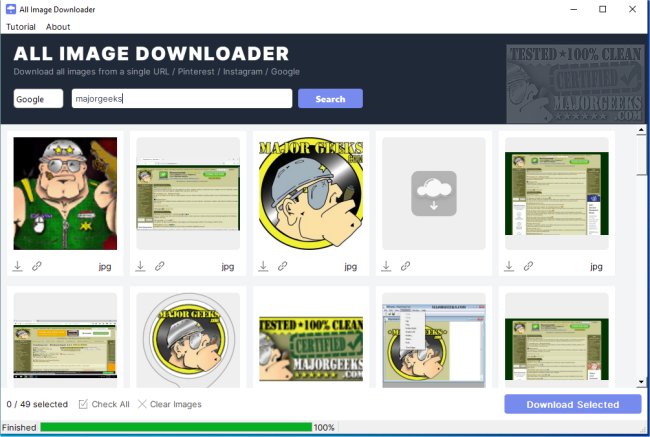650x437 pixels.
Task: Select top row's second website screenshot thumbnail
Action: click(188, 194)
